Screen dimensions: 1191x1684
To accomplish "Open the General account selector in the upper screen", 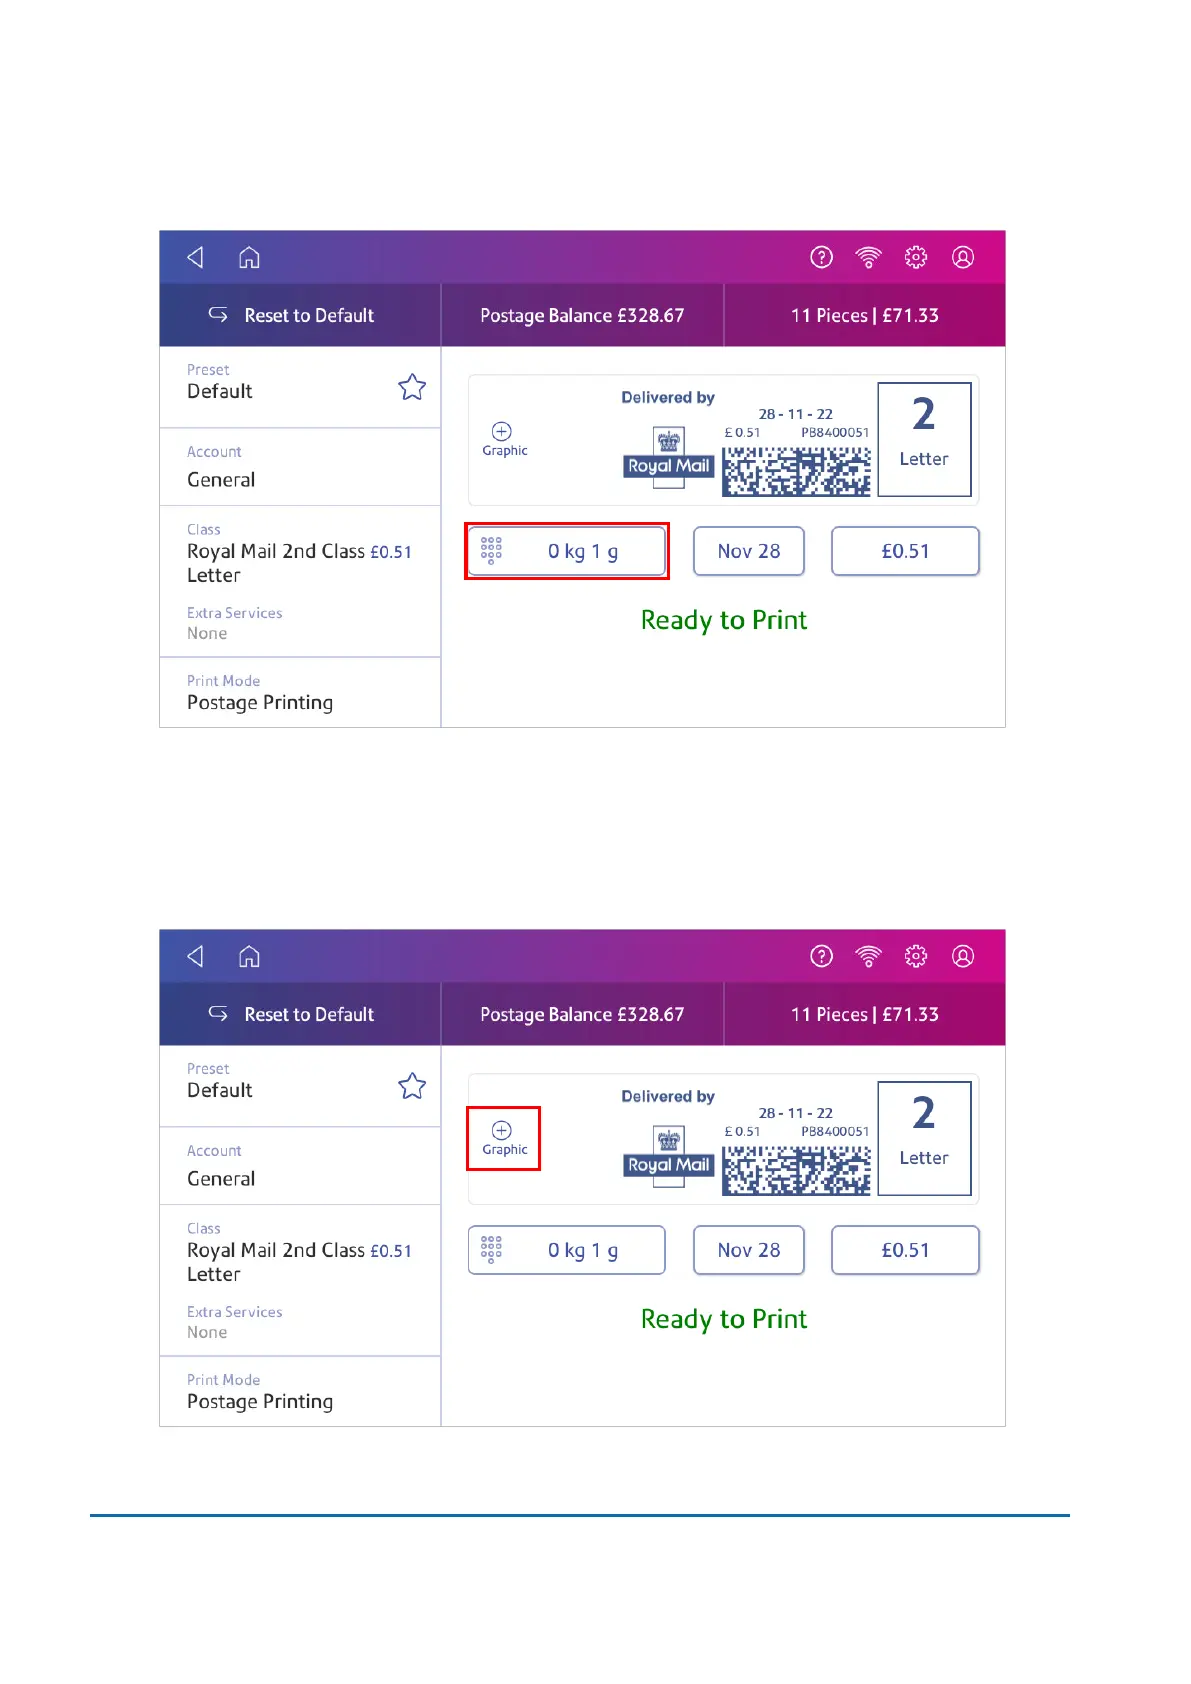I will (x=300, y=468).
